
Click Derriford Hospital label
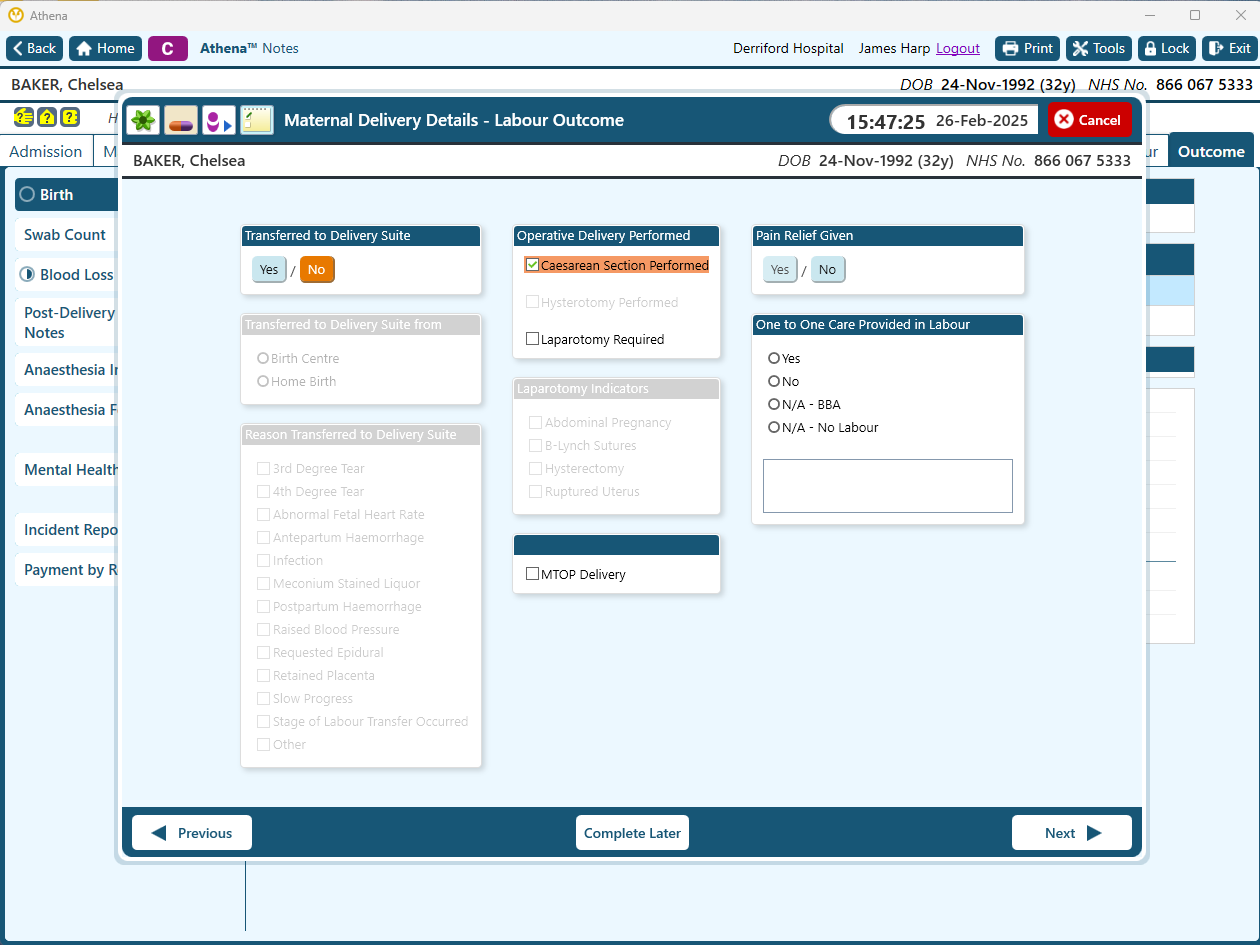pyautogui.click(x=788, y=48)
